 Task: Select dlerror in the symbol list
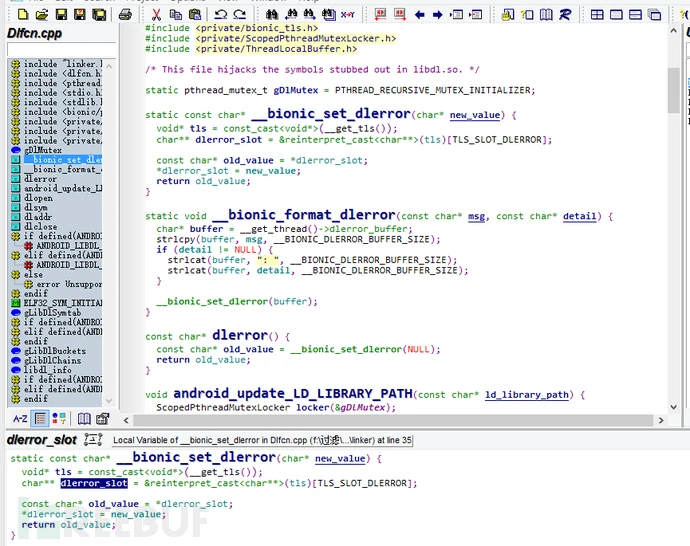tap(40, 179)
